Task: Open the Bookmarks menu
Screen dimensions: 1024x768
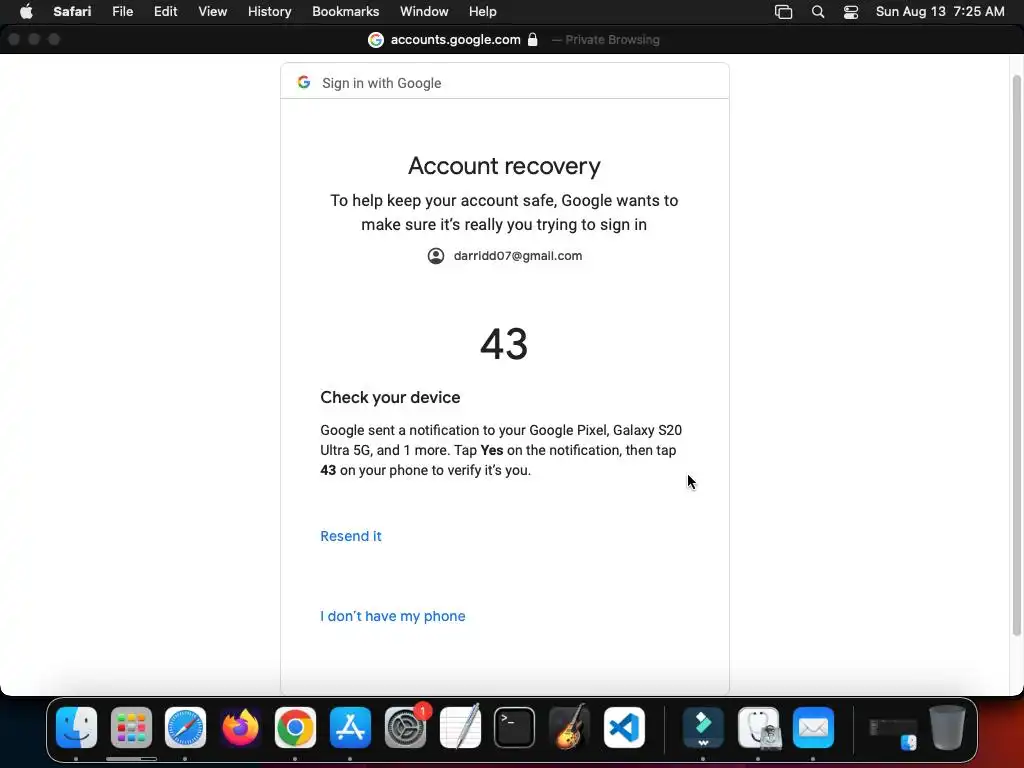Action: (345, 12)
